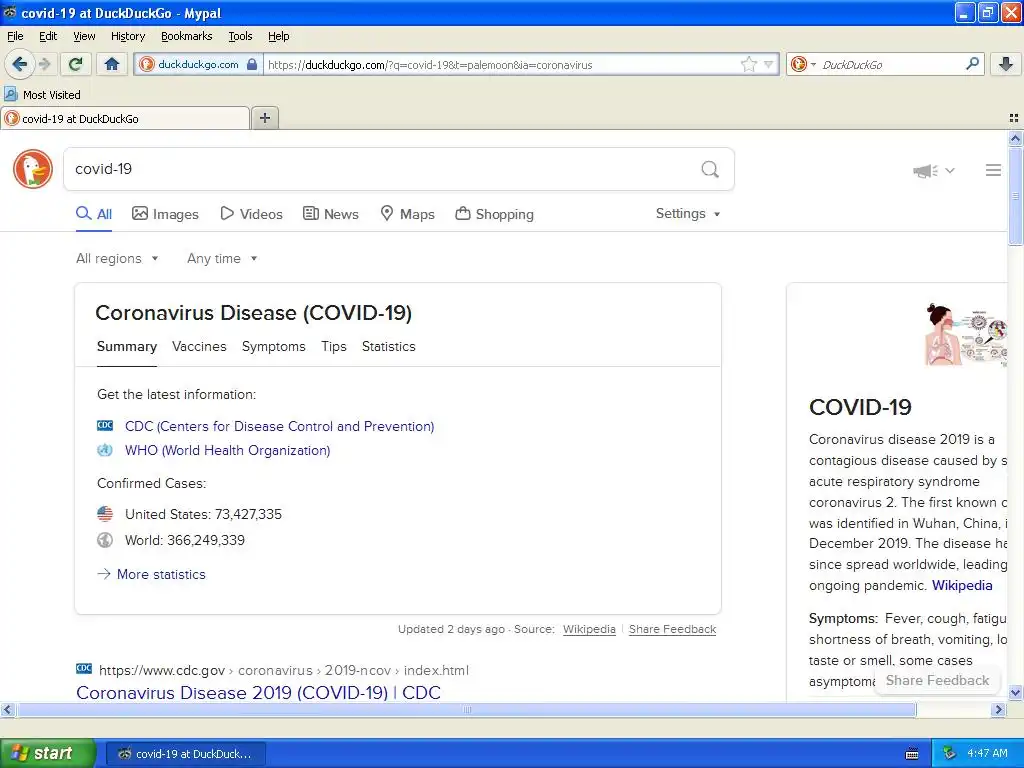The width and height of the screenshot is (1024, 768).
Task: Expand the Any time filter
Action: (222, 259)
